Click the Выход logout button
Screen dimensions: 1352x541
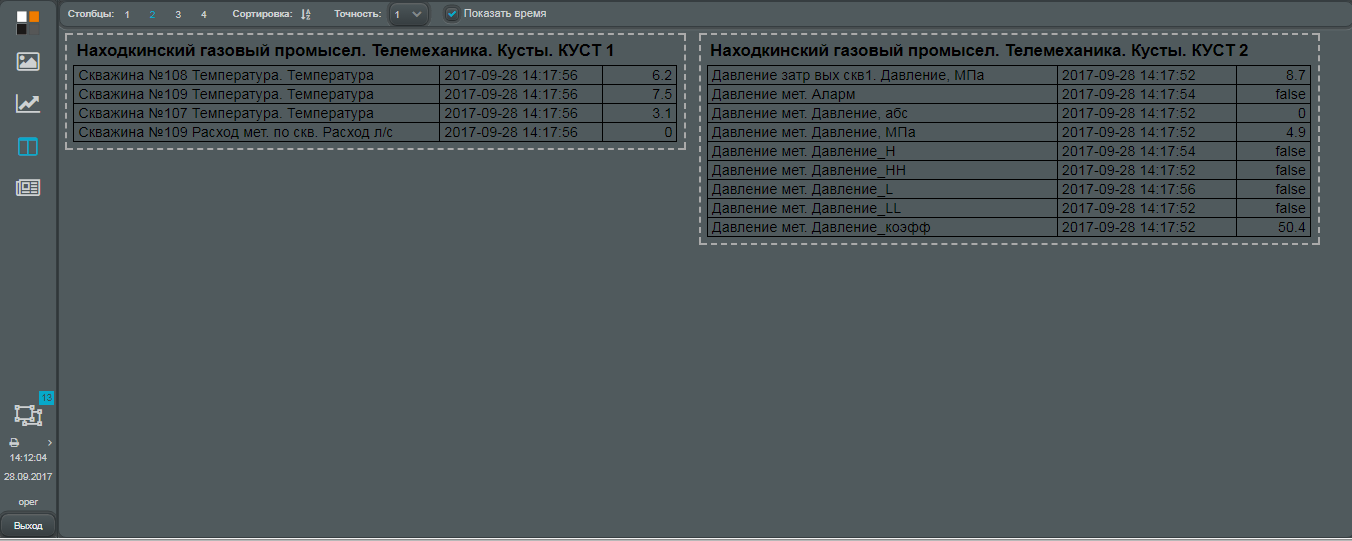[28, 525]
